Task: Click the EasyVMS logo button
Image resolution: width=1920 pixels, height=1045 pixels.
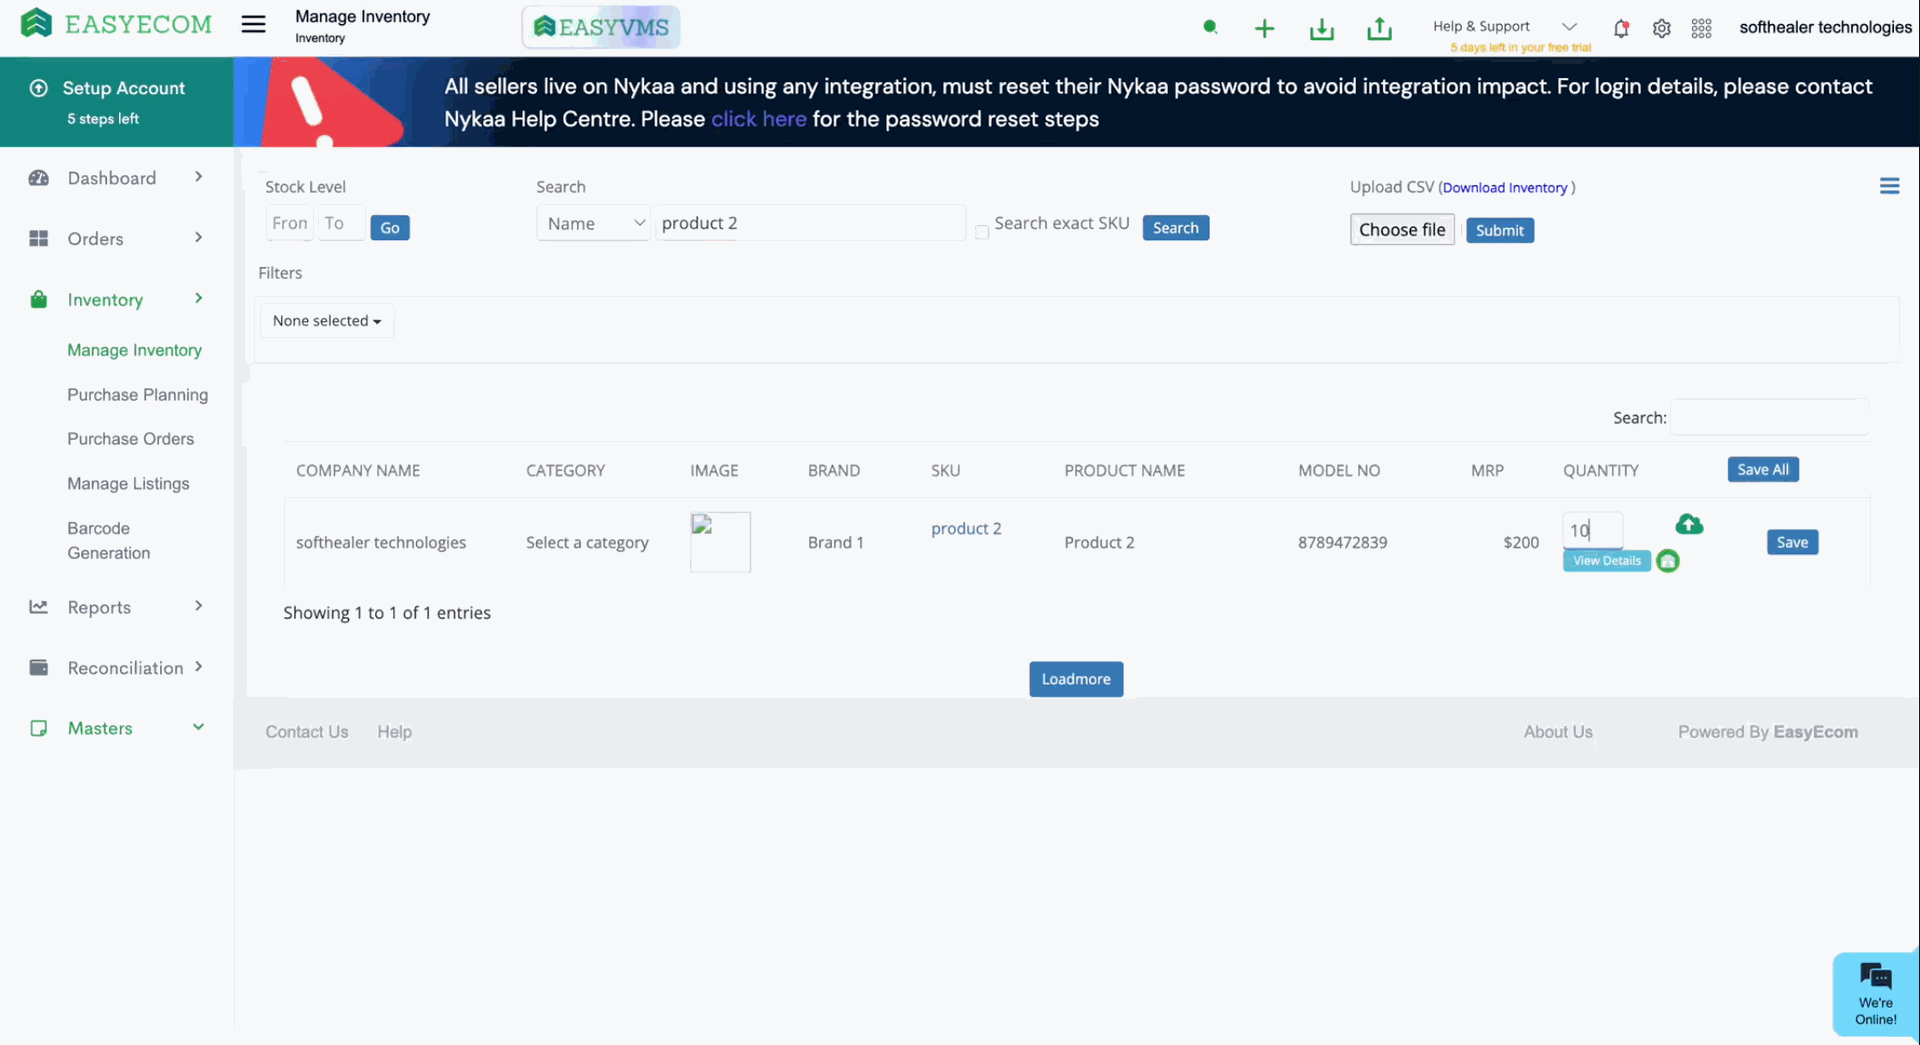Action: coord(601,27)
